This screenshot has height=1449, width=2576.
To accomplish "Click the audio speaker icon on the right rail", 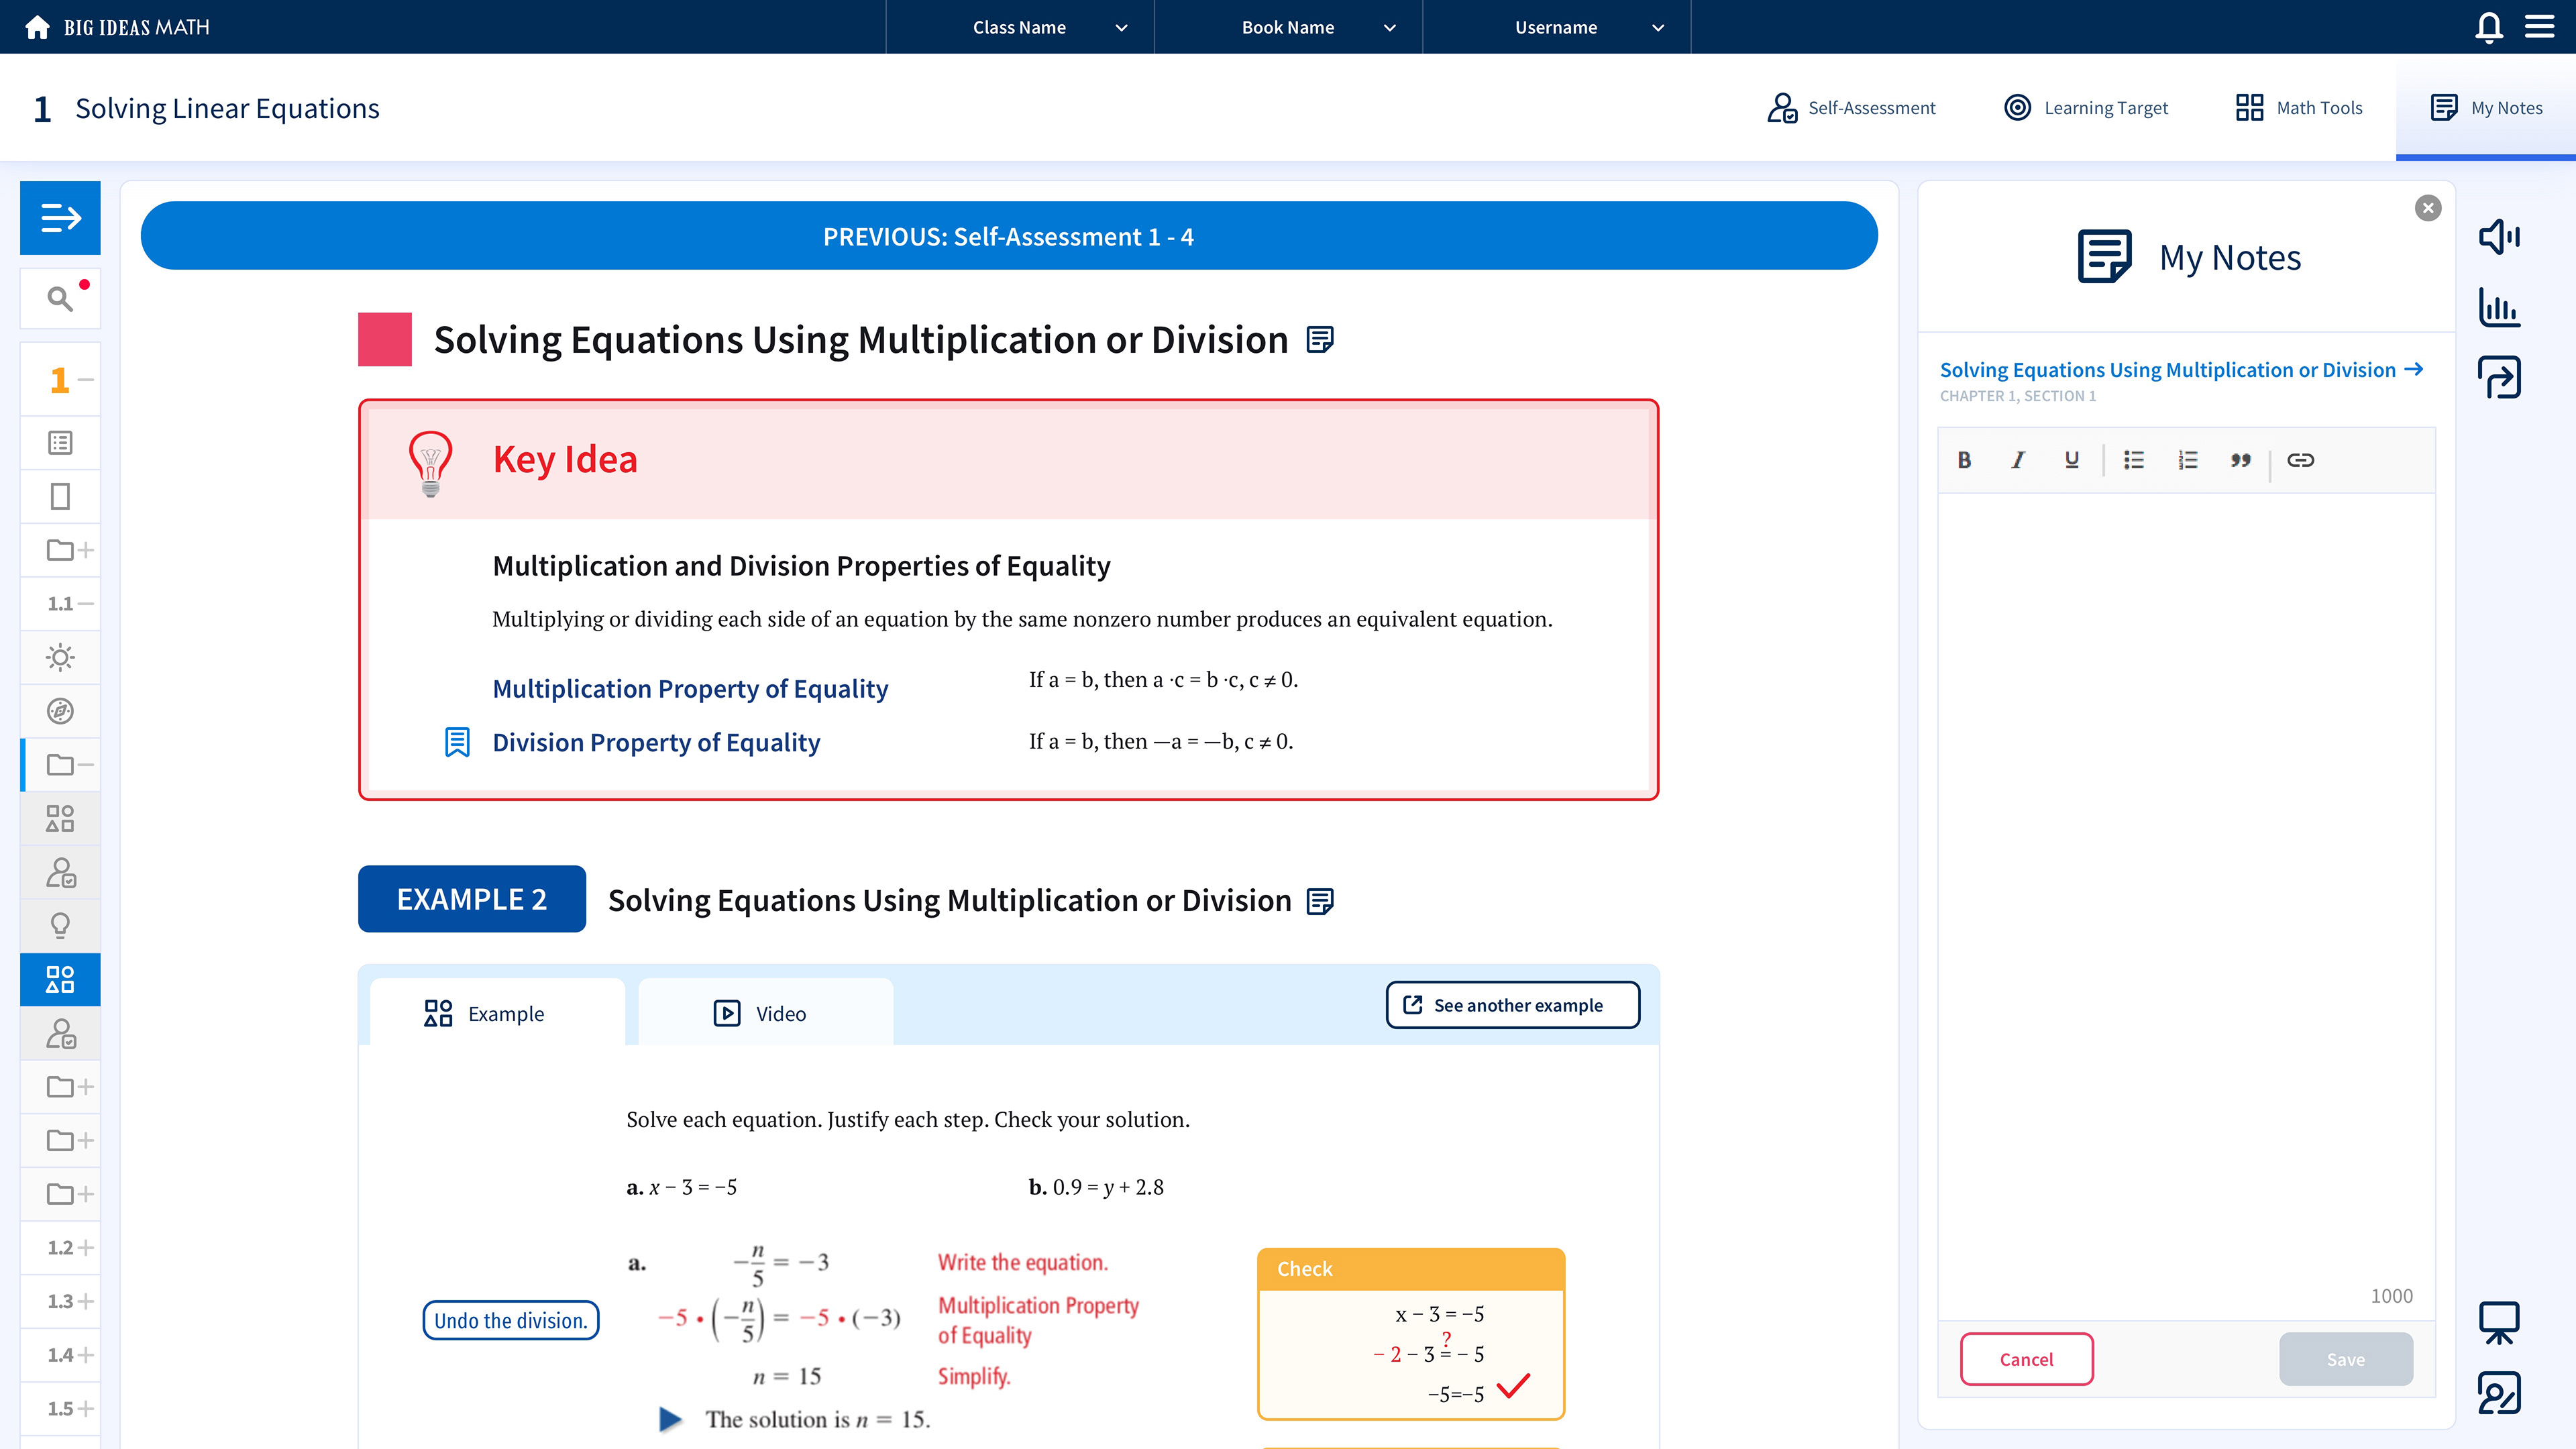I will tap(2499, 237).
